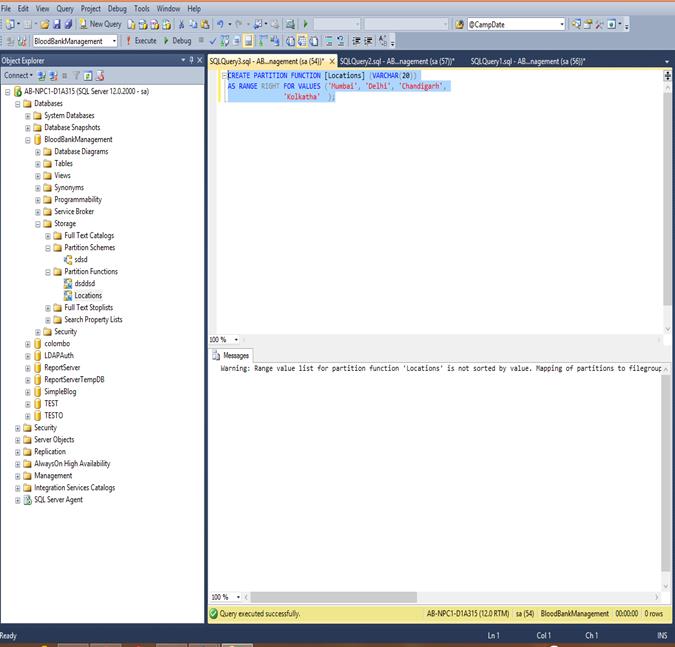Execute the current SQL query
Viewport: 675px width, 647px height.
[141, 41]
